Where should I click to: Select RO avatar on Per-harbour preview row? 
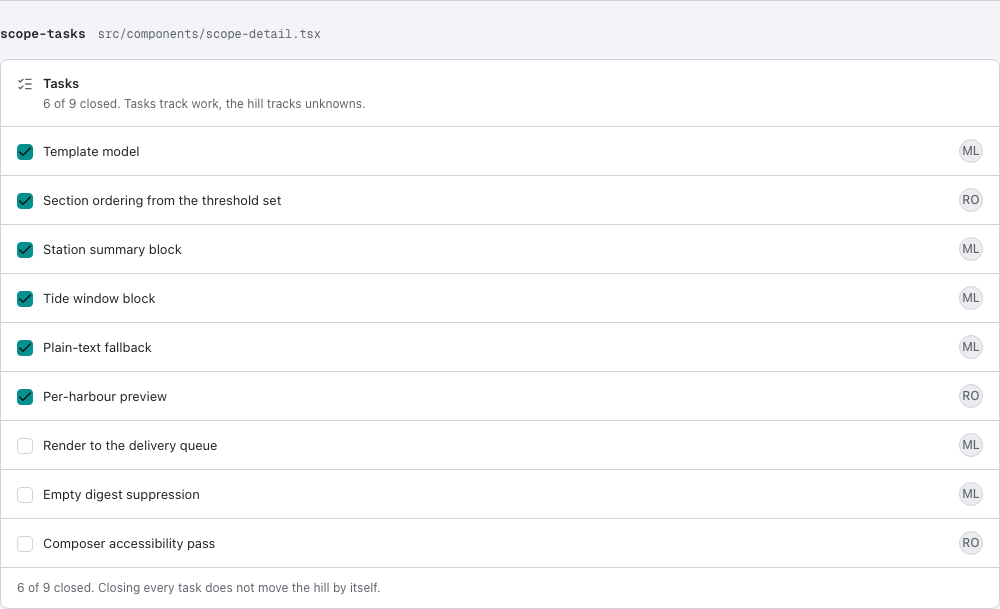pyautogui.click(x=971, y=397)
